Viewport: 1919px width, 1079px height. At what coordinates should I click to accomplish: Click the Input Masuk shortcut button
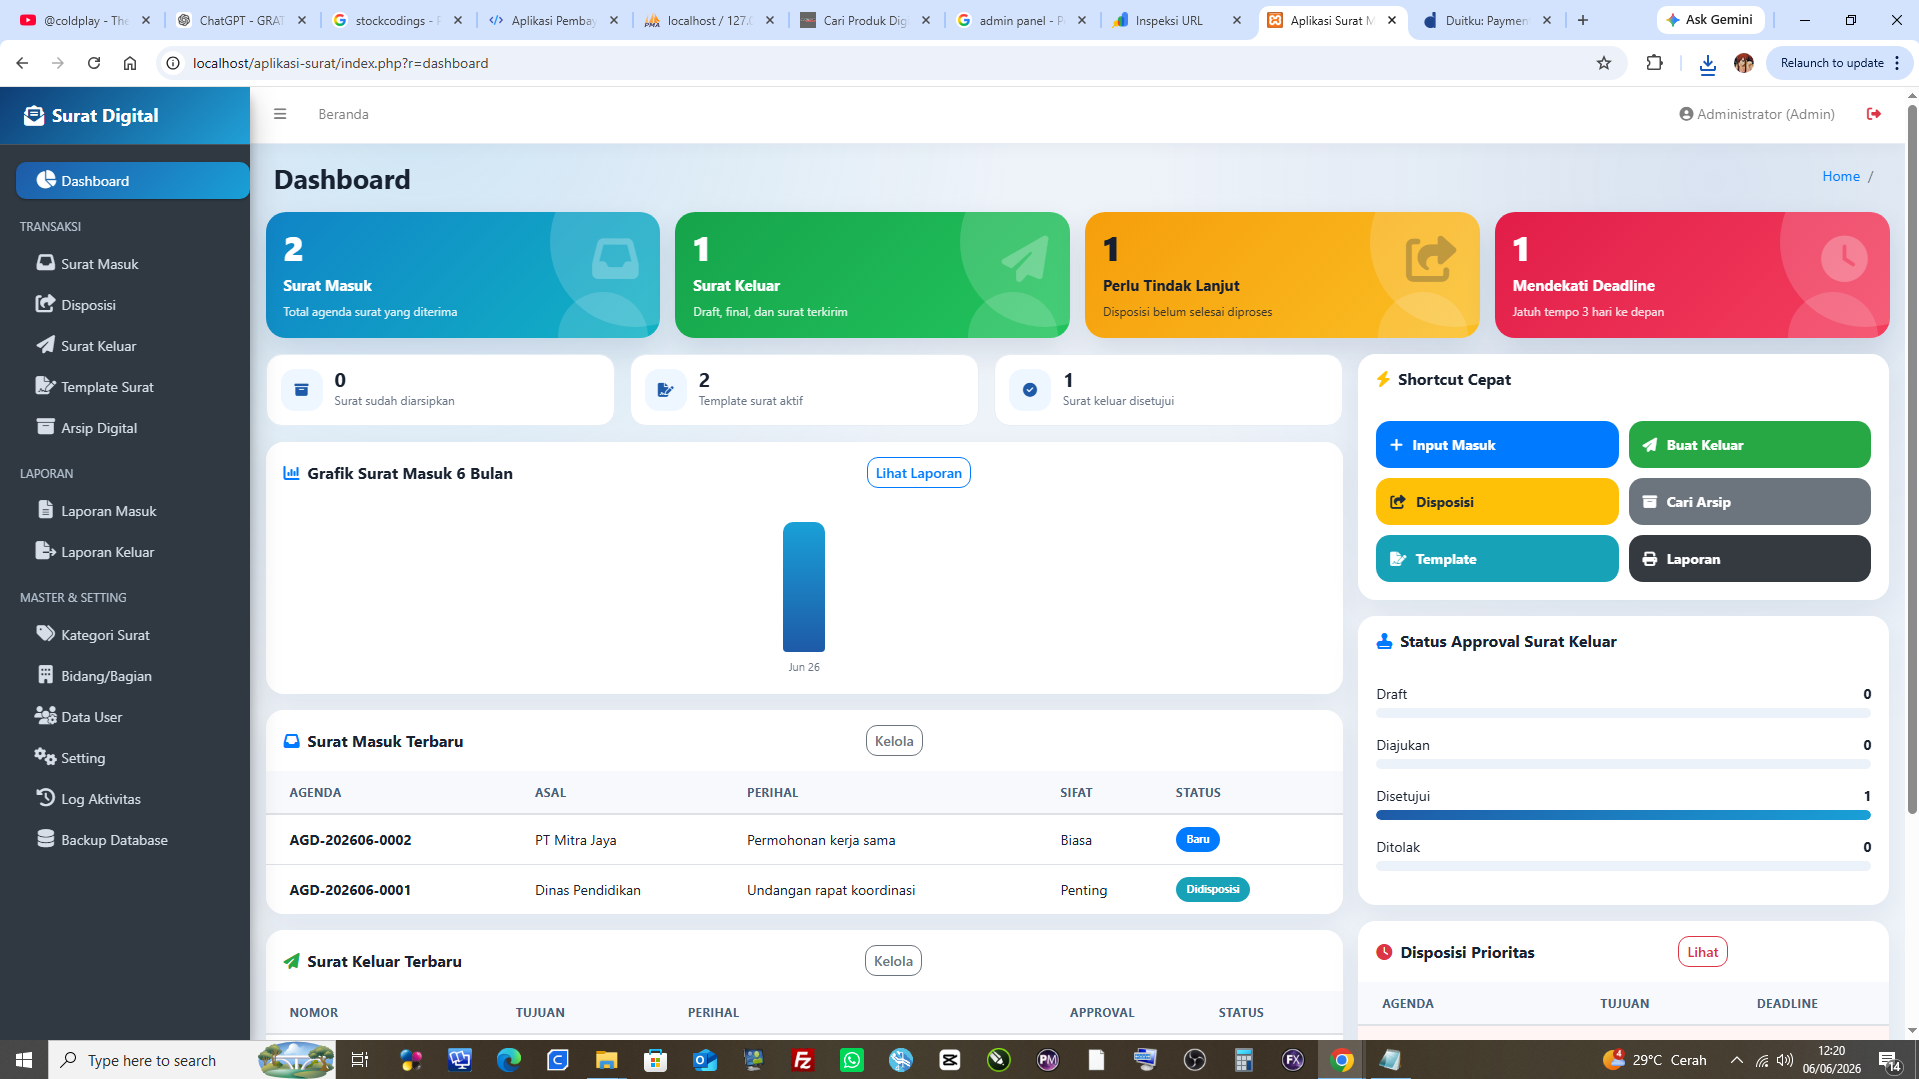(1497, 445)
